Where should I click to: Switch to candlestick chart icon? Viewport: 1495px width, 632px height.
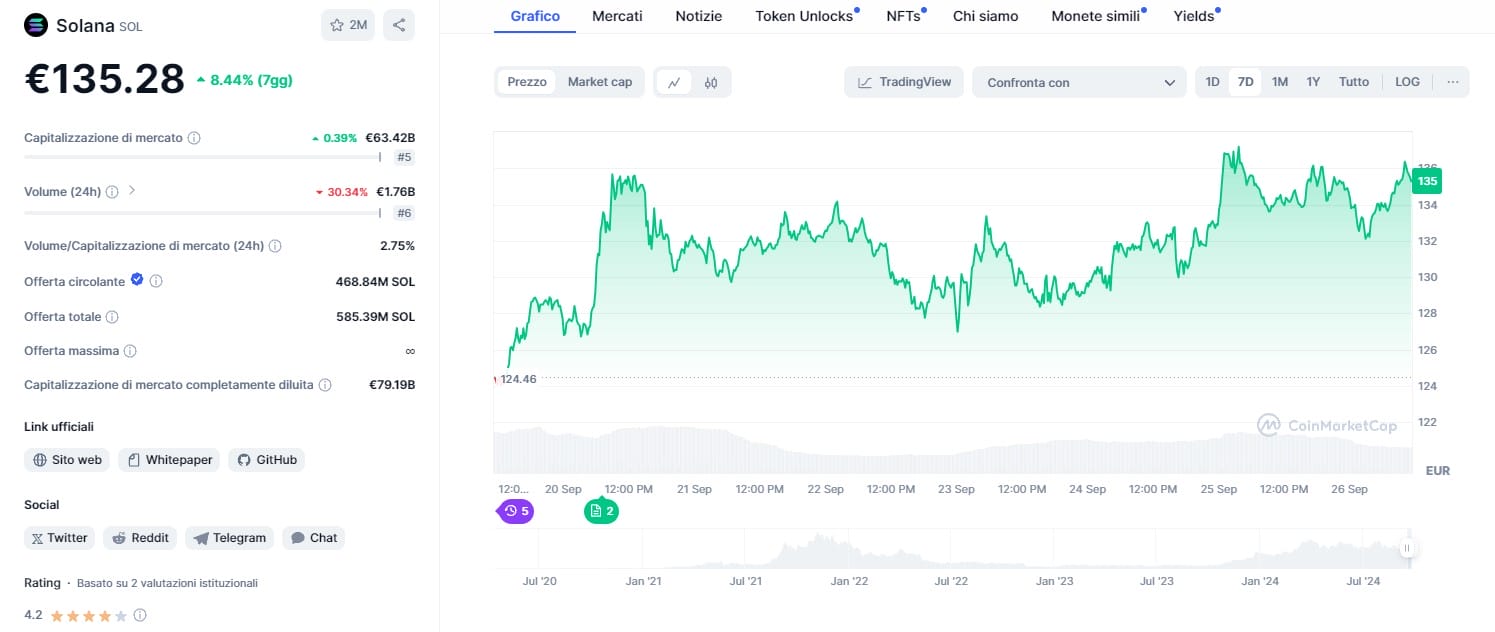(711, 82)
